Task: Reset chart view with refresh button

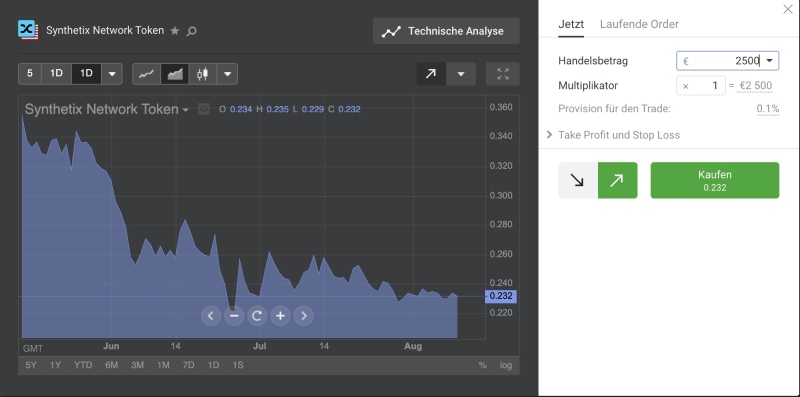Action: click(x=257, y=316)
